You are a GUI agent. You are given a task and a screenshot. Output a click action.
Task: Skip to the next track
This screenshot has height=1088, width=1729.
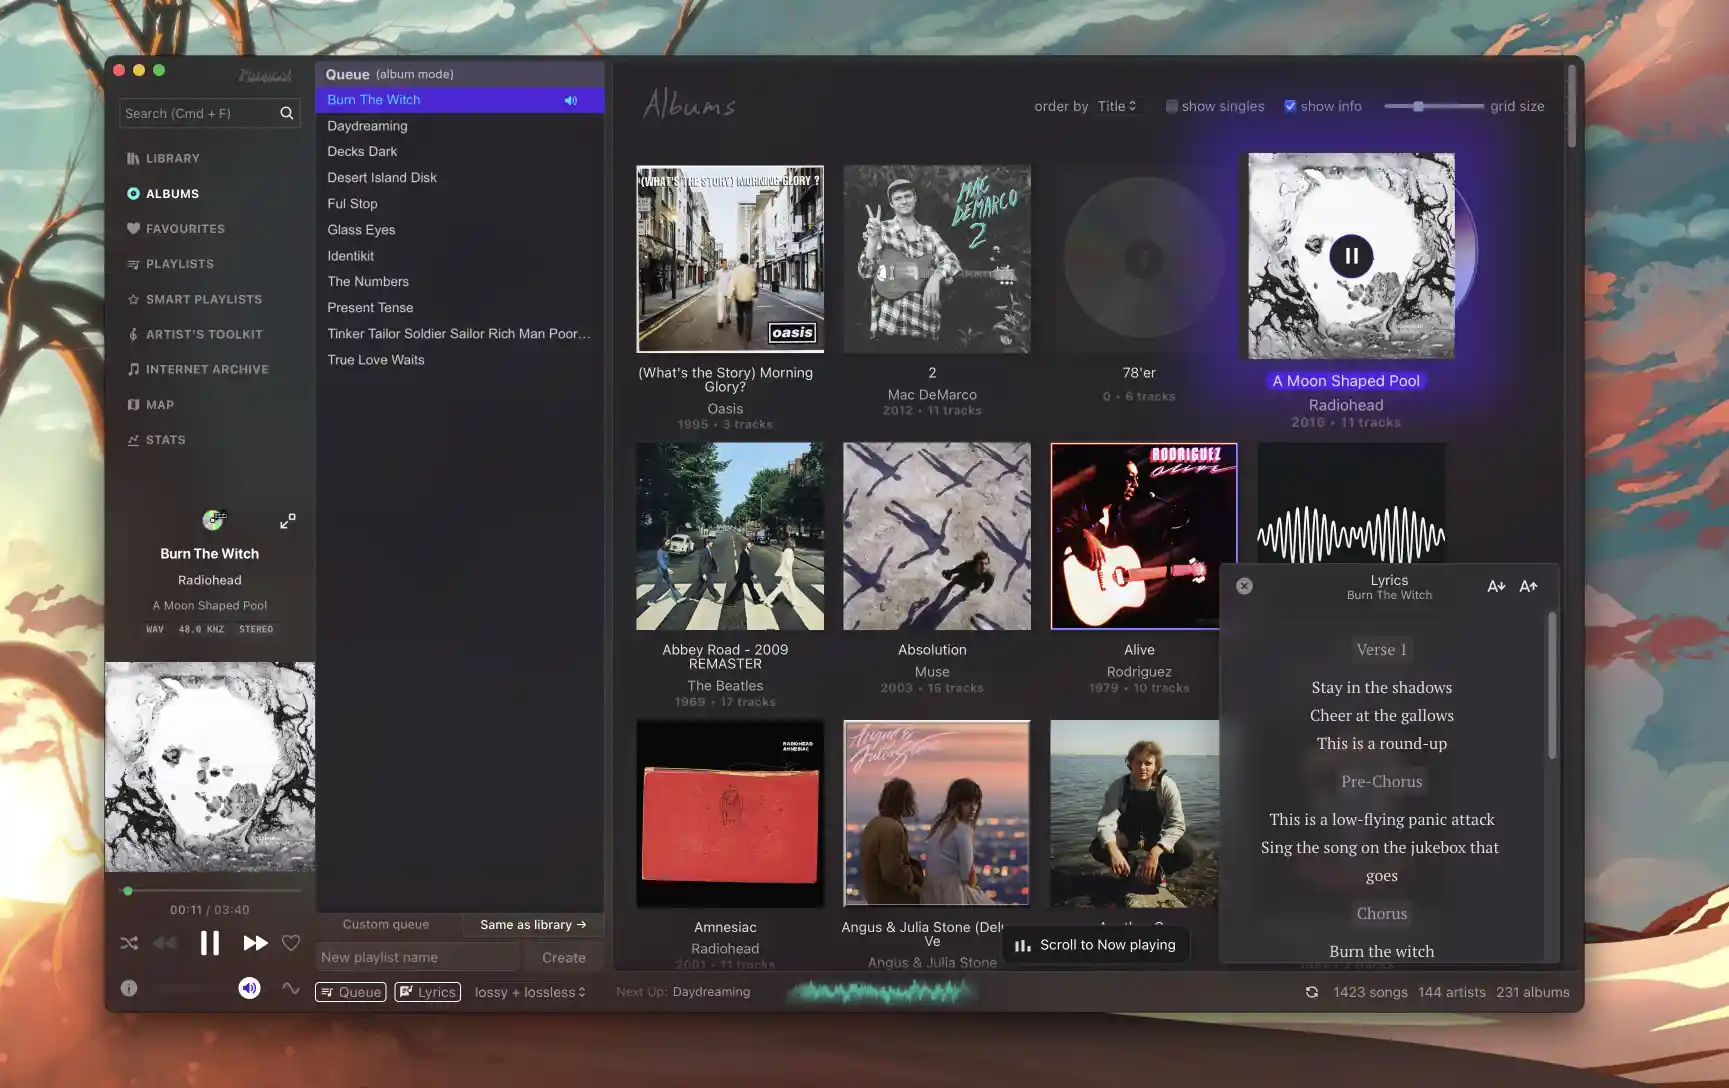coord(255,943)
